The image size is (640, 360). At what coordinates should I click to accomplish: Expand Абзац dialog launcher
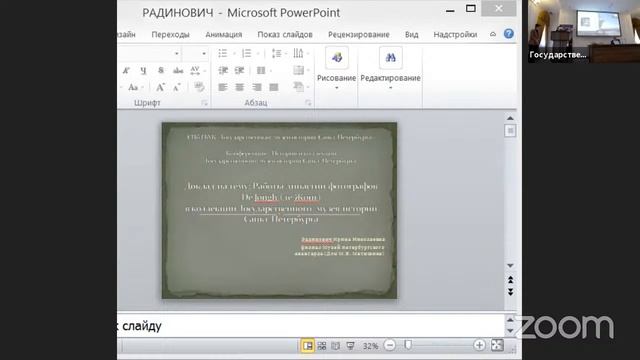coord(308,103)
